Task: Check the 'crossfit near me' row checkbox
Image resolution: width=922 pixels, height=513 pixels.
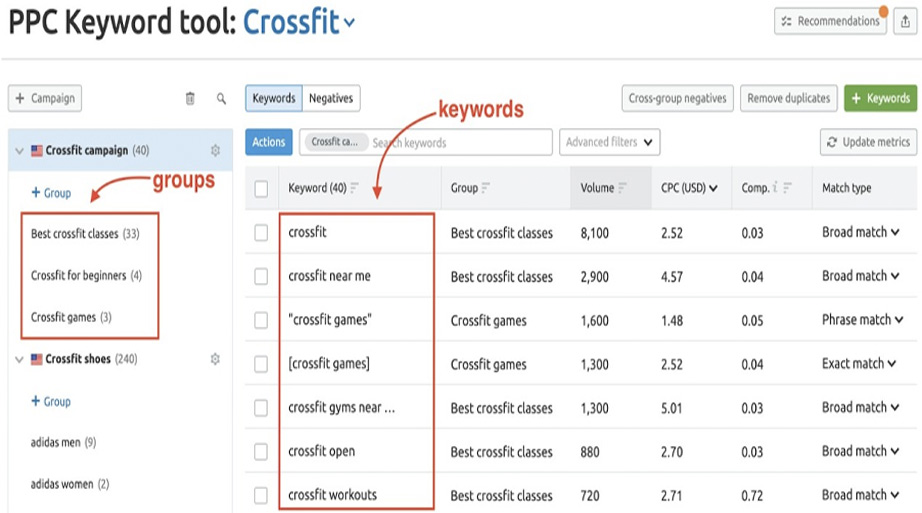Action: point(261,277)
